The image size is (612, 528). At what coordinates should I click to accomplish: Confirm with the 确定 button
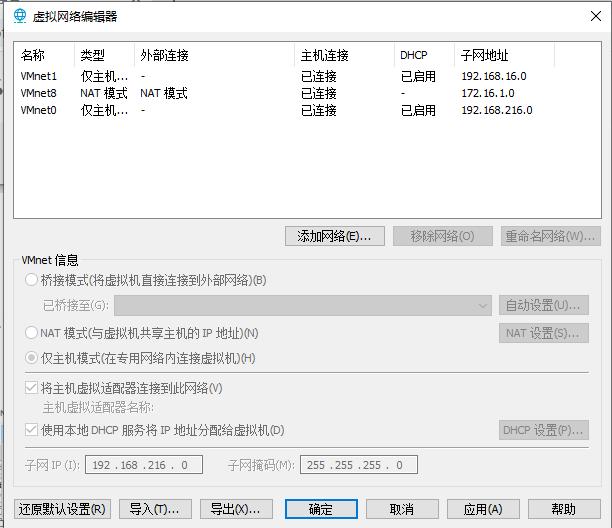pyautogui.click(x=321, y=509)
